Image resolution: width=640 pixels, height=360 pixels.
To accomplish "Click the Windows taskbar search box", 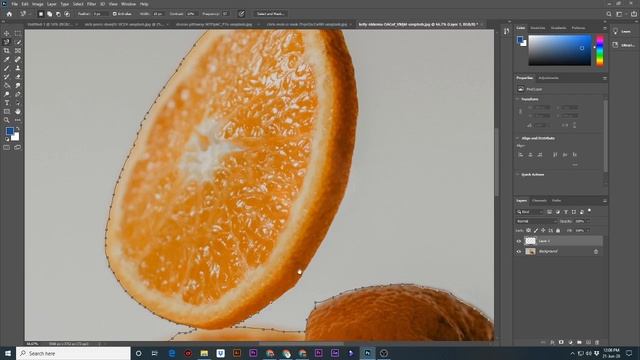I will [73, 353].
